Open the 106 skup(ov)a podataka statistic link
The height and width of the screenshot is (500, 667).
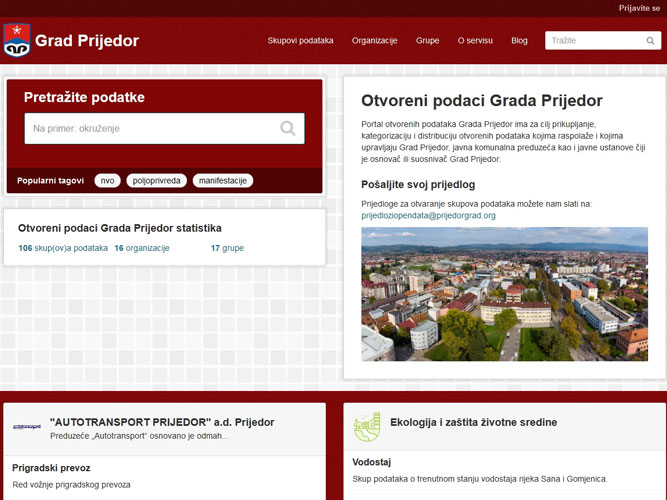click(x=63, y=248)
